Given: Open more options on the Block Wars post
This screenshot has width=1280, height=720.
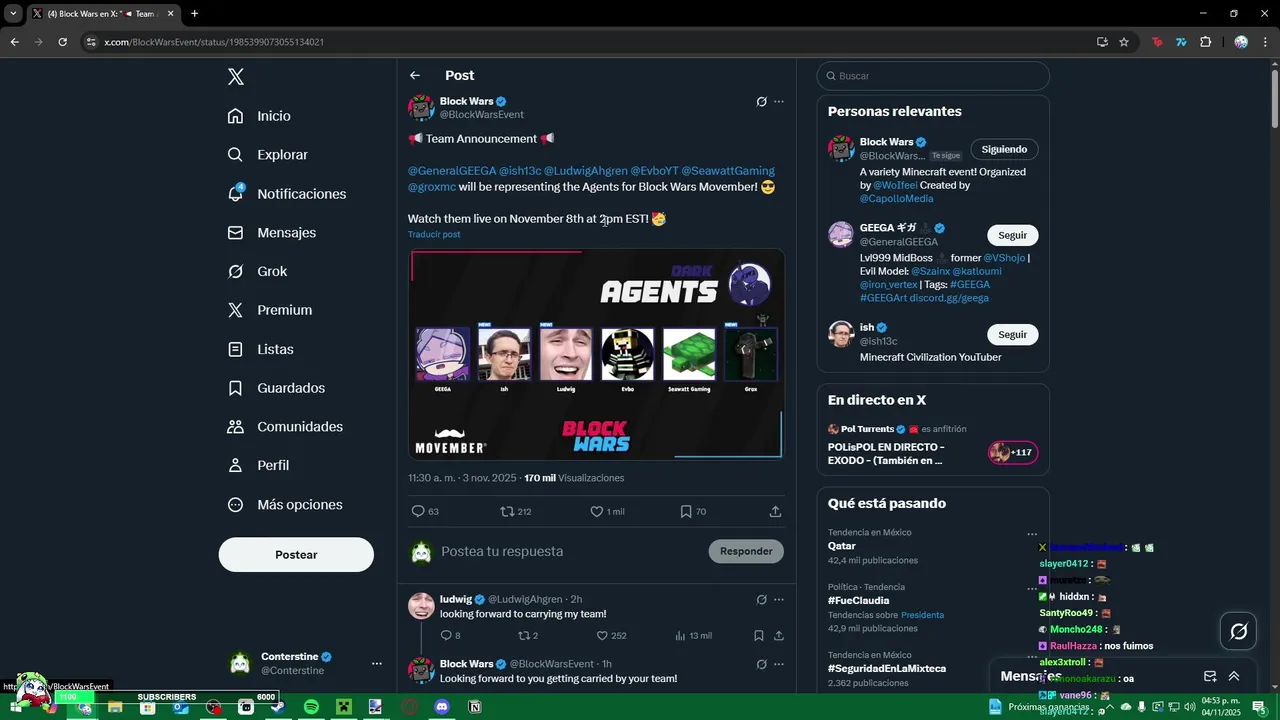Looking at the screenshot, I should click(x=779, y=102).
